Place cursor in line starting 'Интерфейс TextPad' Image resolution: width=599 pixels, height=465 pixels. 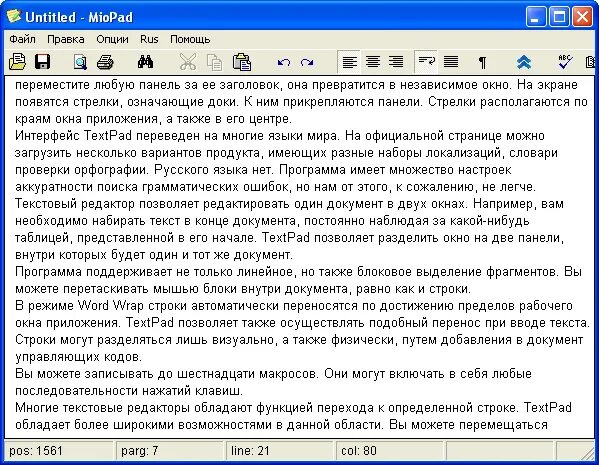280,136
